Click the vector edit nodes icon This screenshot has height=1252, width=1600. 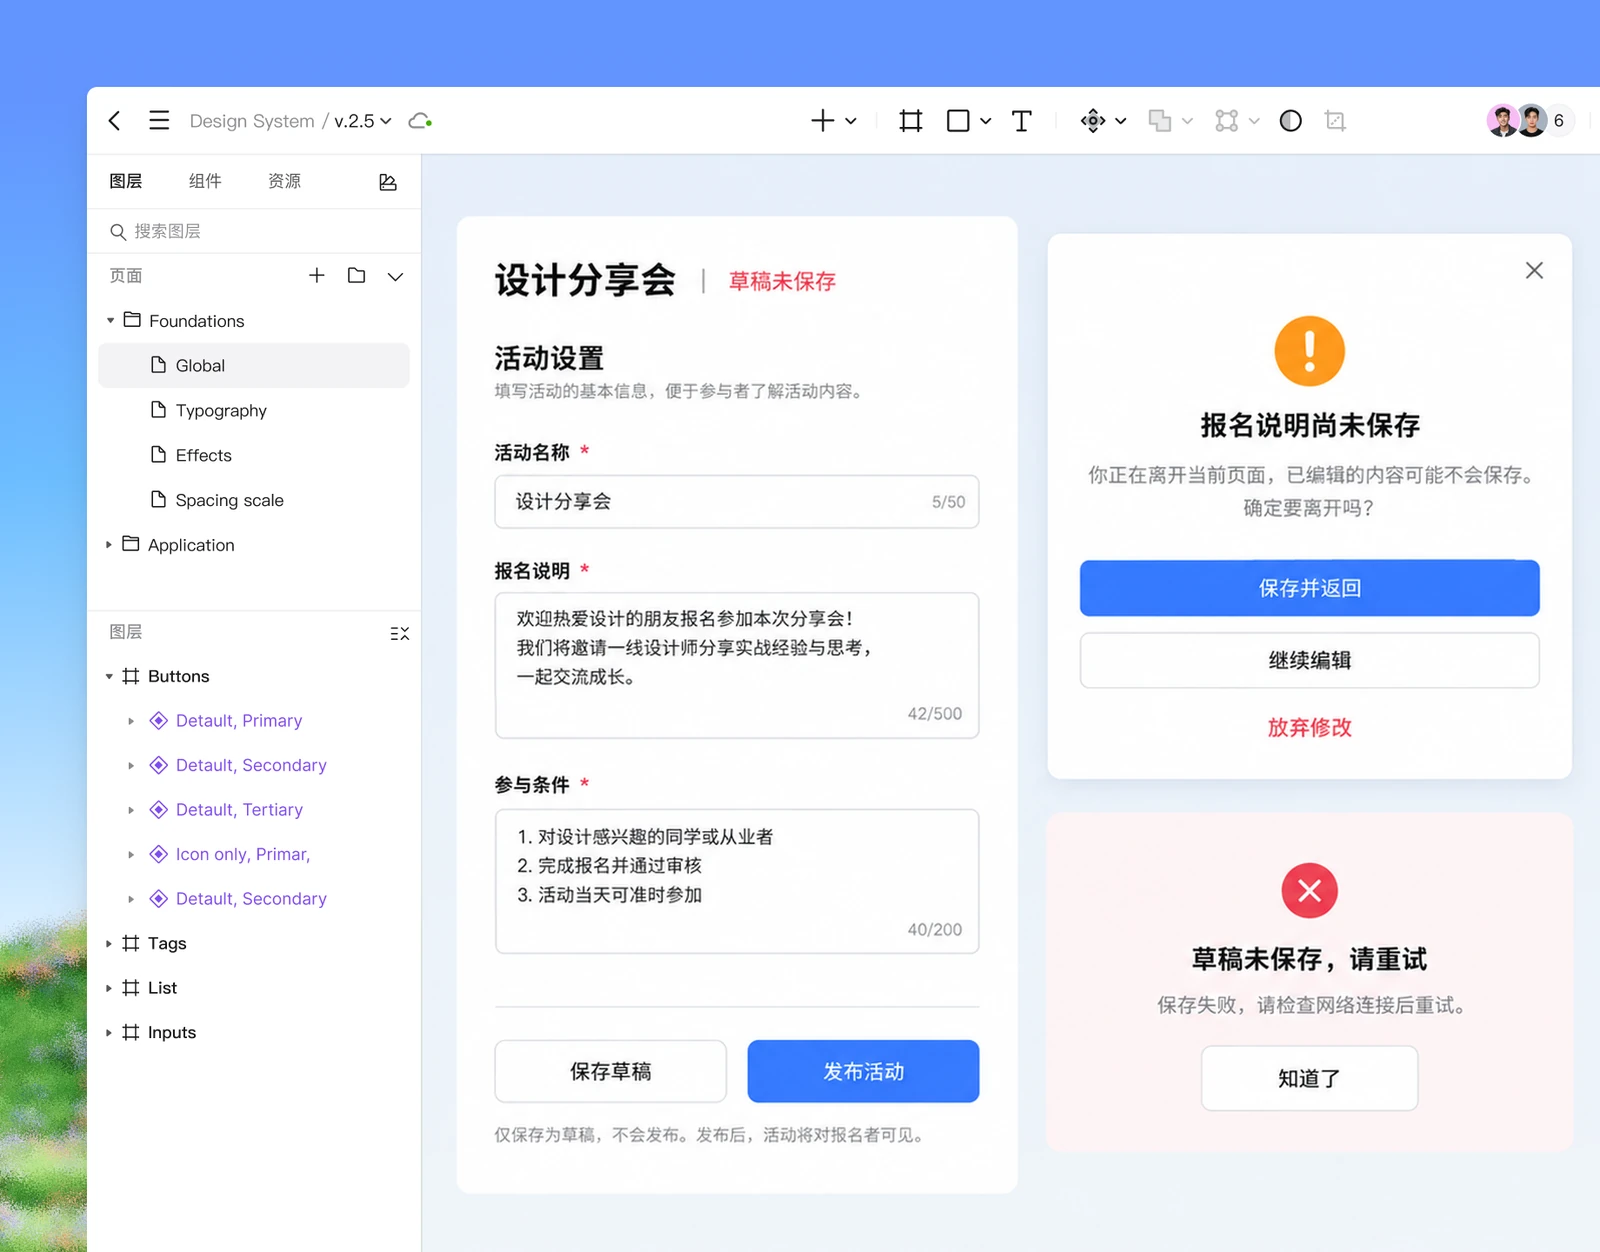pyautogui.click(x=1227, y=121)
